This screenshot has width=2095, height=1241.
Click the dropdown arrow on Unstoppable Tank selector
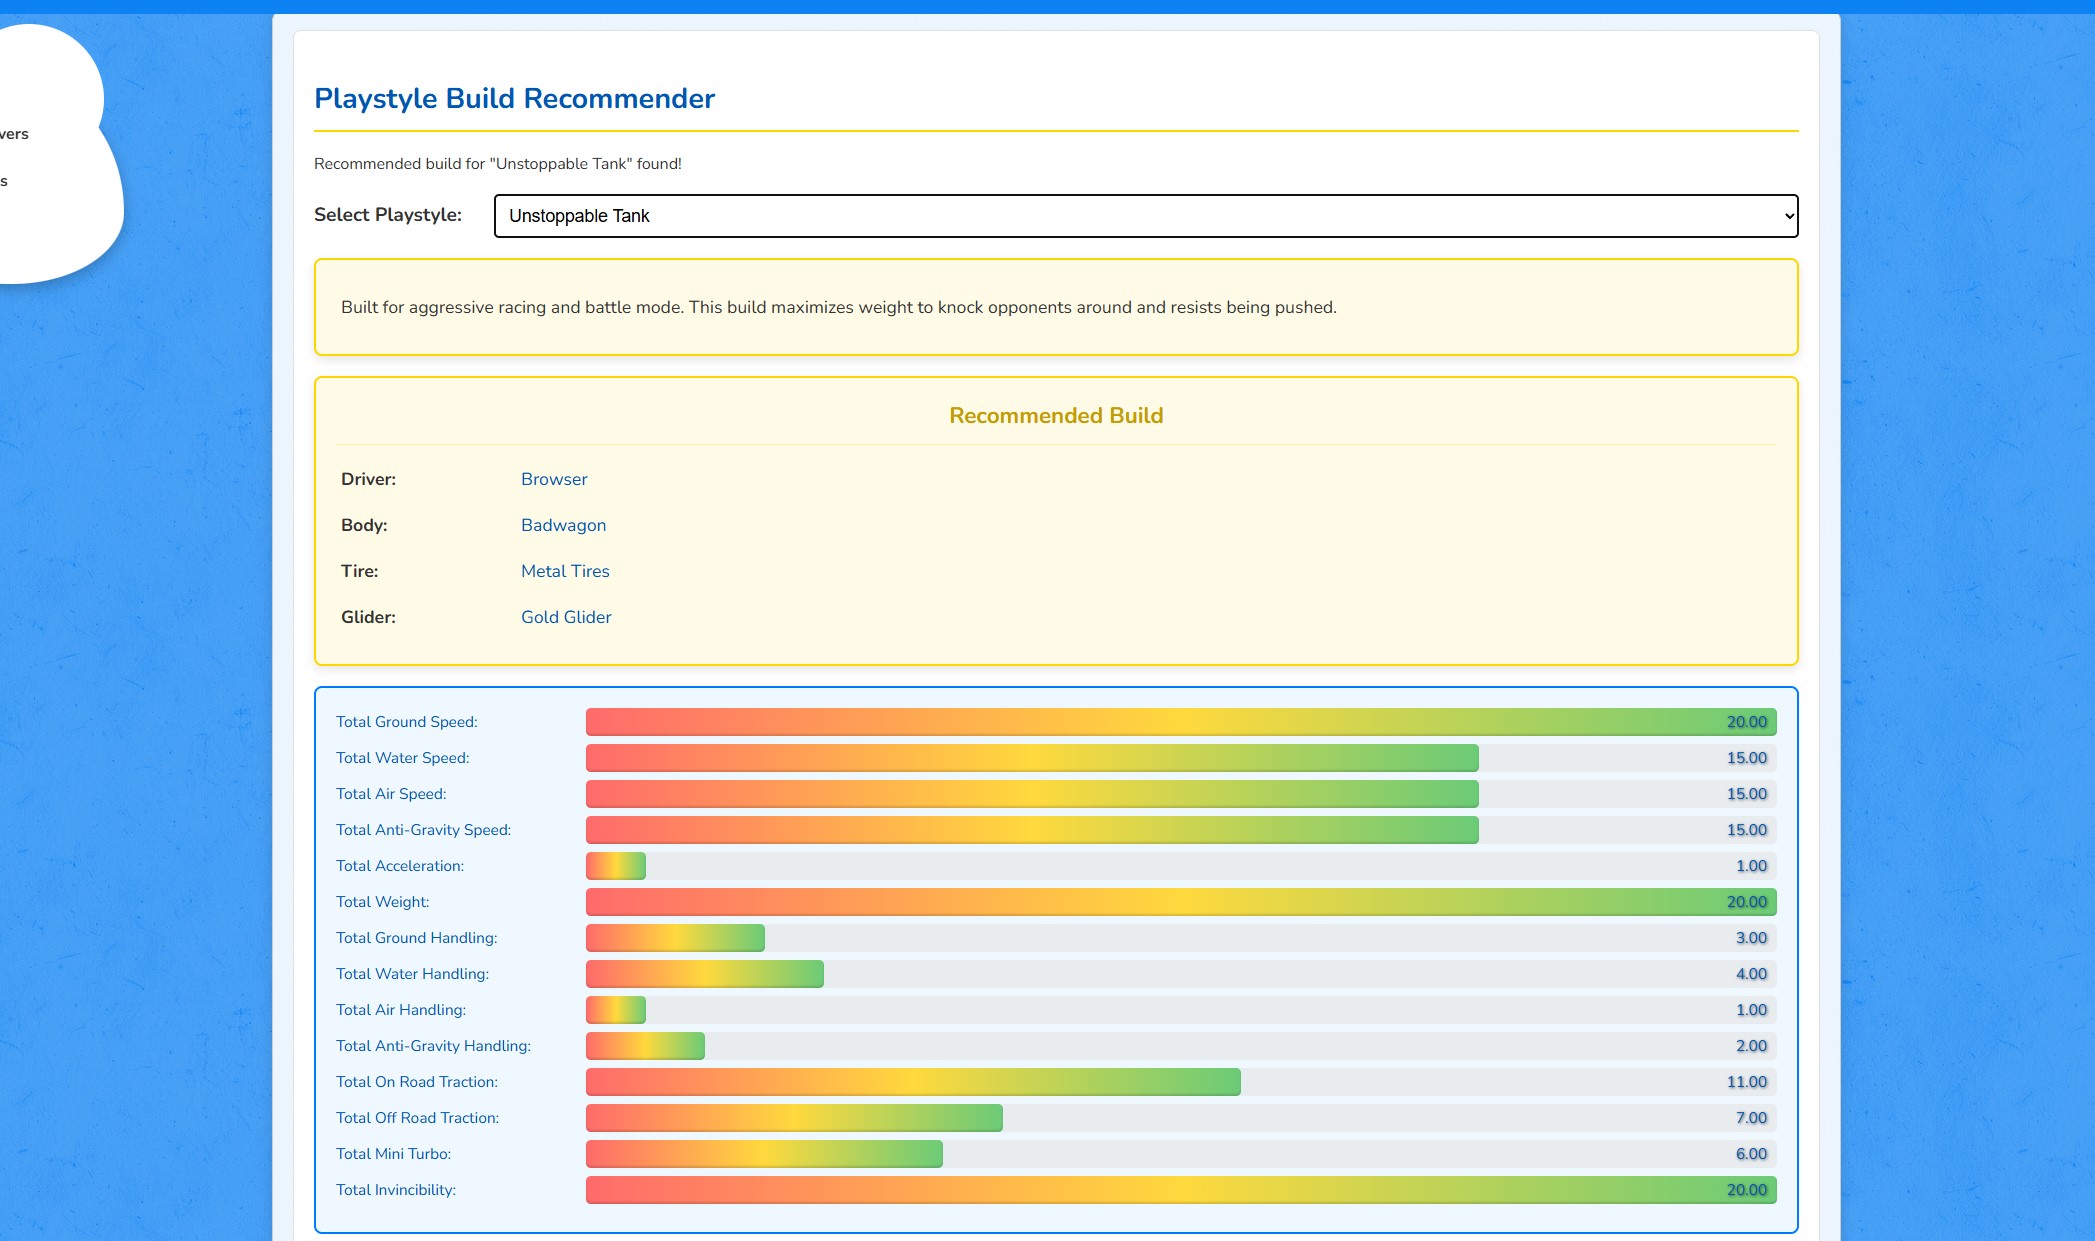point(1788,216)
